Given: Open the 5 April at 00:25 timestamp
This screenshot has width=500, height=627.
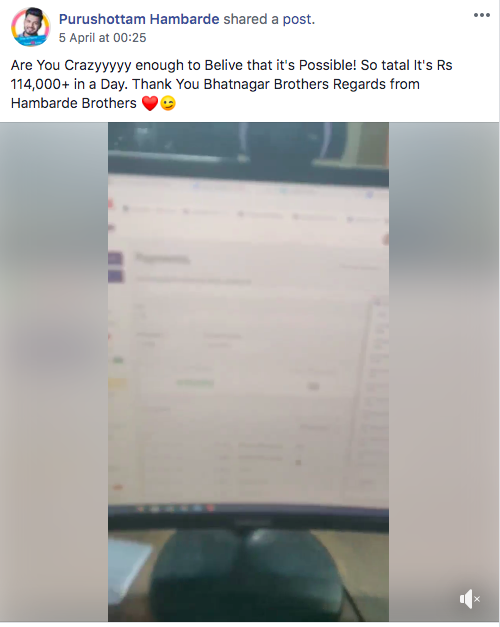Looking at the screenshot, I should click(x=102, y=38).
